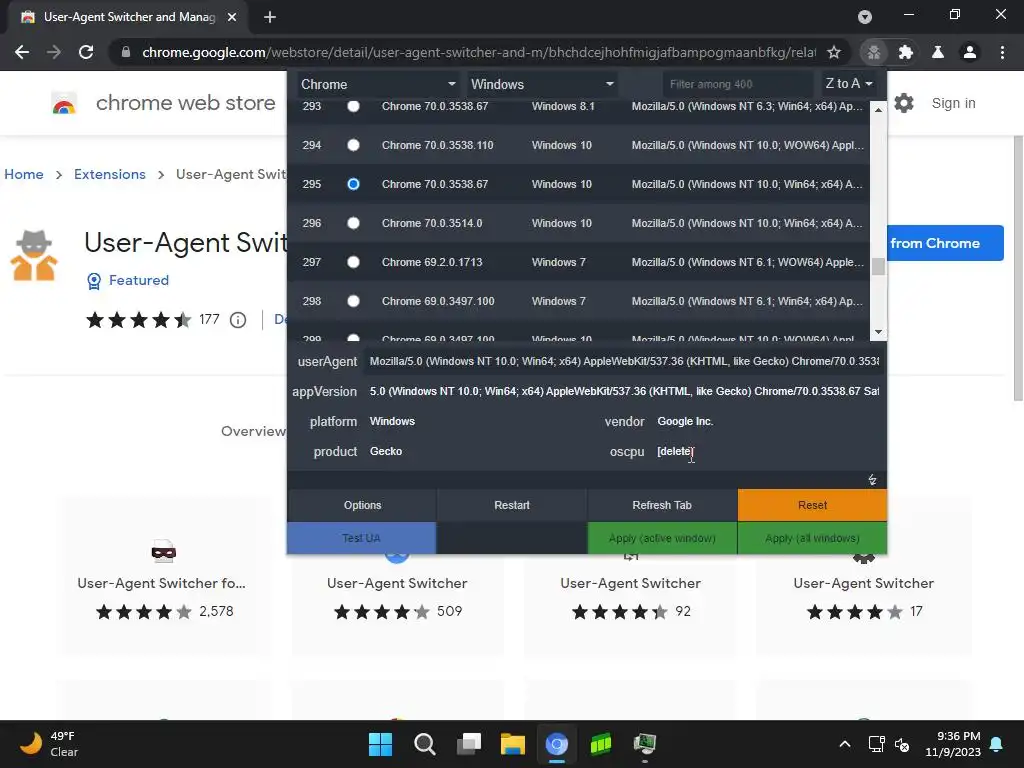Select row 297 Chrome 69.2.0.1713 radio button

click(353, 263)
